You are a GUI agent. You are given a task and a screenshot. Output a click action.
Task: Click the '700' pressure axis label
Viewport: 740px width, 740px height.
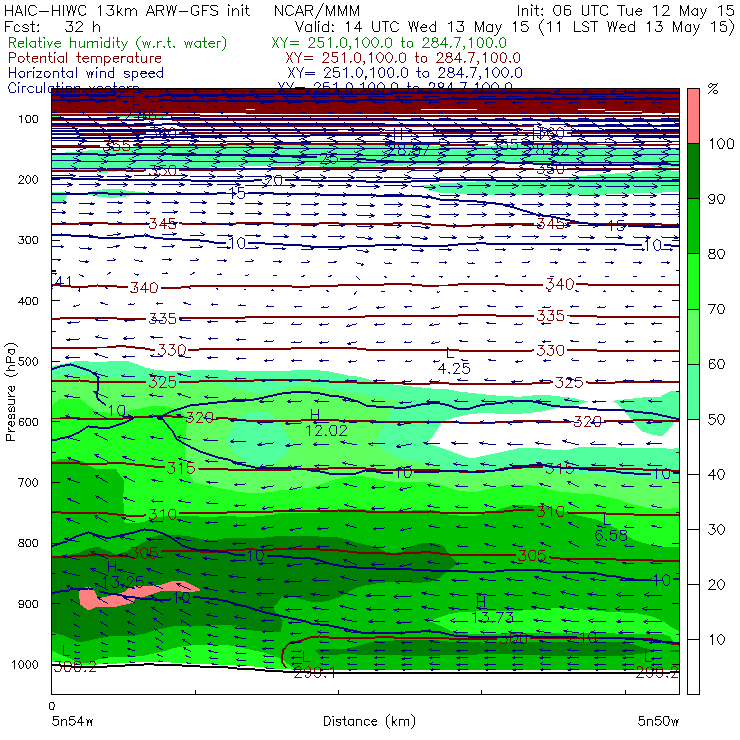click(28, 482)
